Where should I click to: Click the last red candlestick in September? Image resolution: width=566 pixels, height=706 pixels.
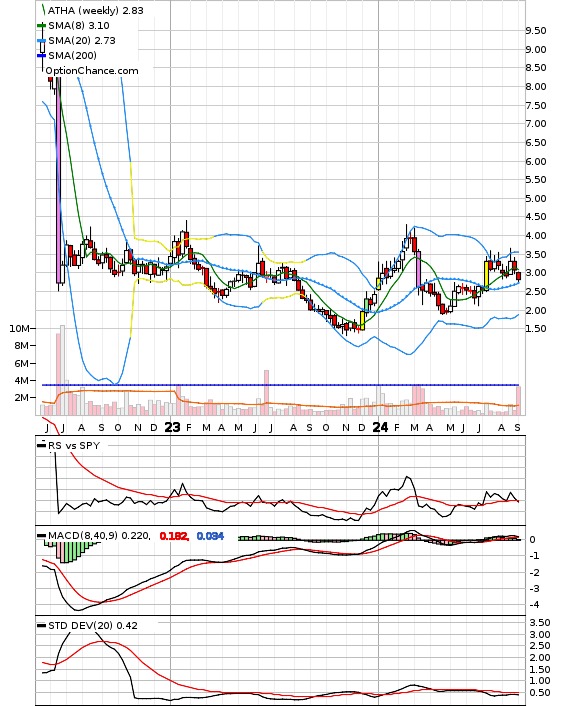click(x=519, y=276)
